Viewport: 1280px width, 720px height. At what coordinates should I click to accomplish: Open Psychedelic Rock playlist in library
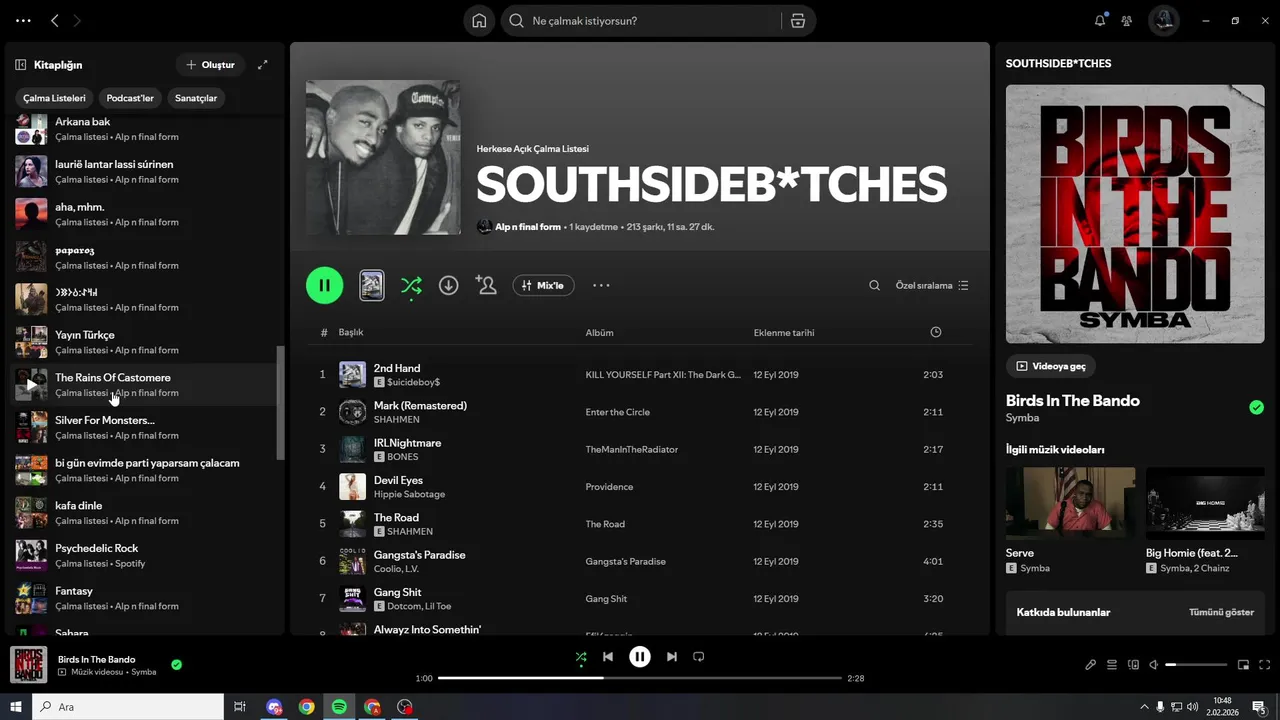click(x=145, y=555)
